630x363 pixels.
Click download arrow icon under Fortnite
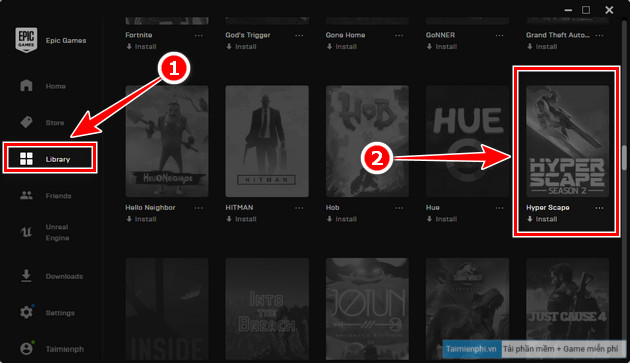129,47
